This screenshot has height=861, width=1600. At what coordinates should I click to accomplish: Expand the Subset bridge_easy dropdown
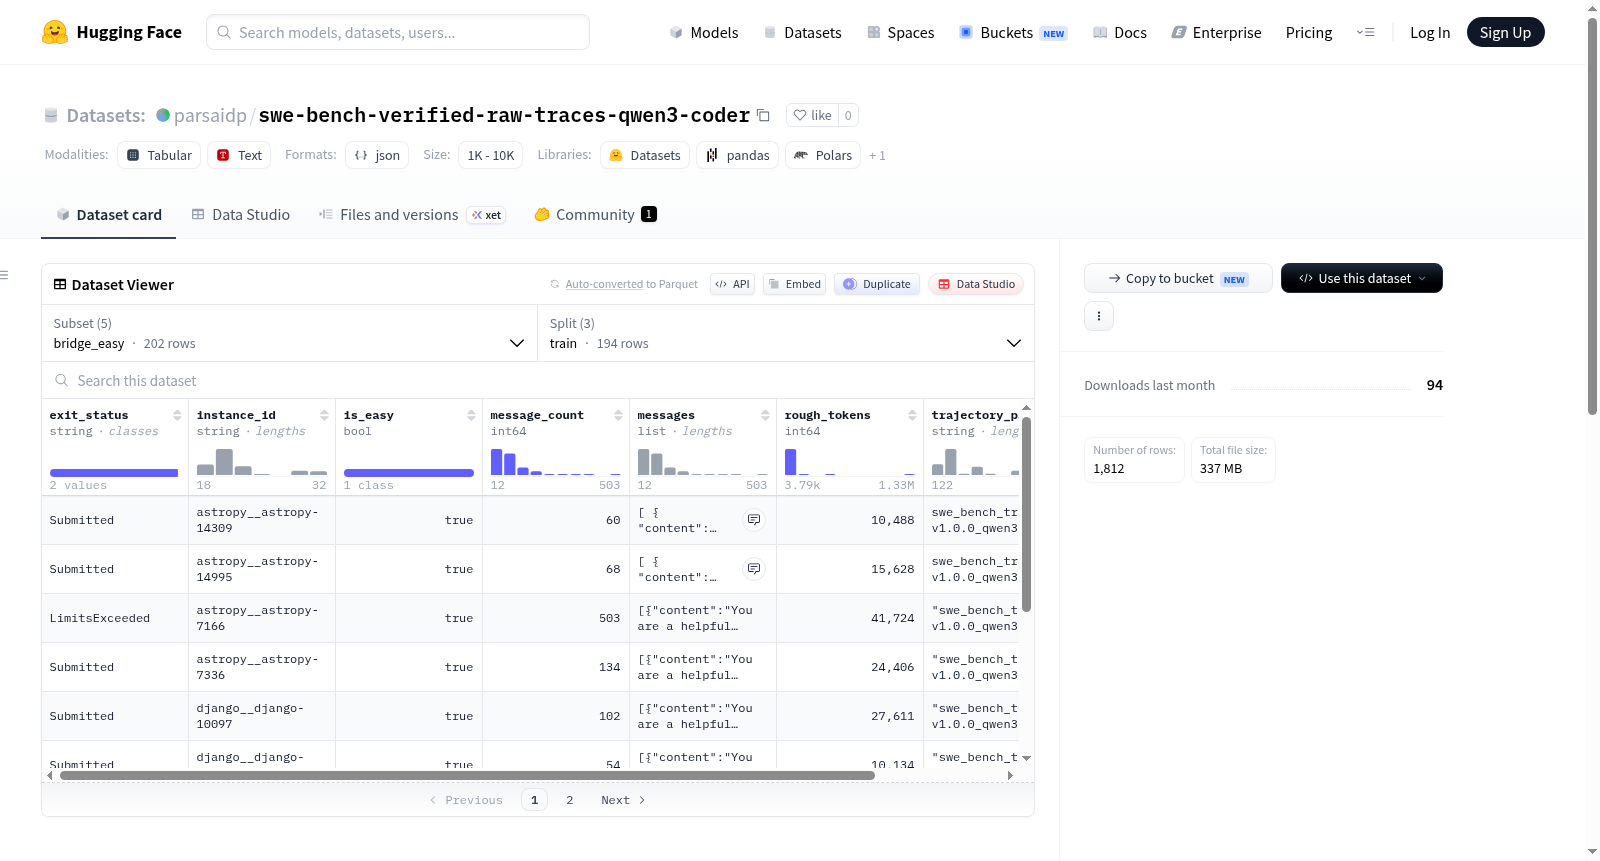289,333
